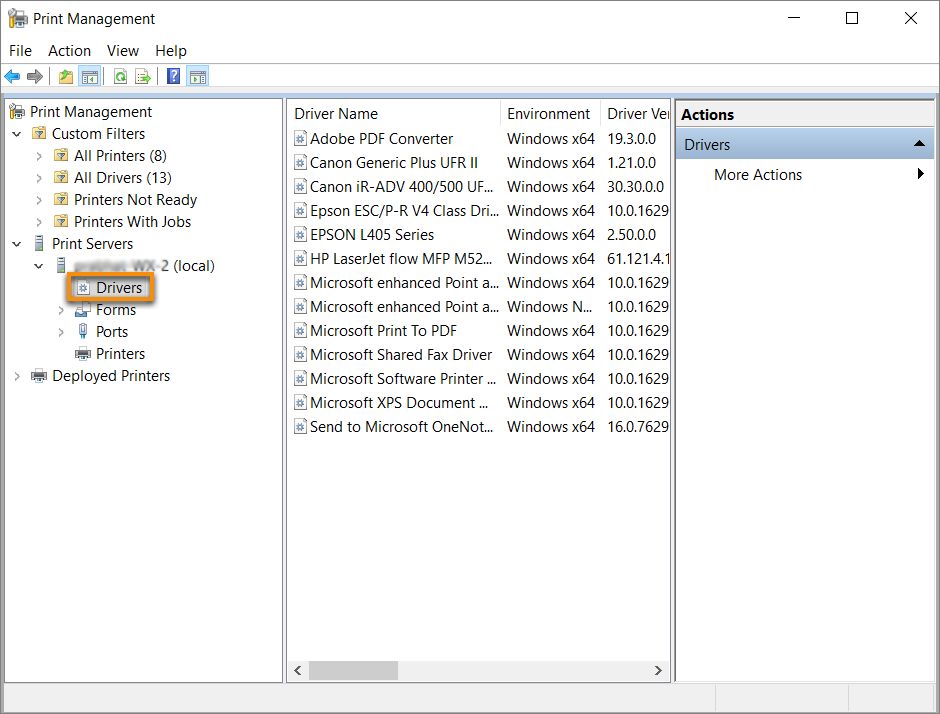Click the Refresh toolbar icon

click(118, 76)
